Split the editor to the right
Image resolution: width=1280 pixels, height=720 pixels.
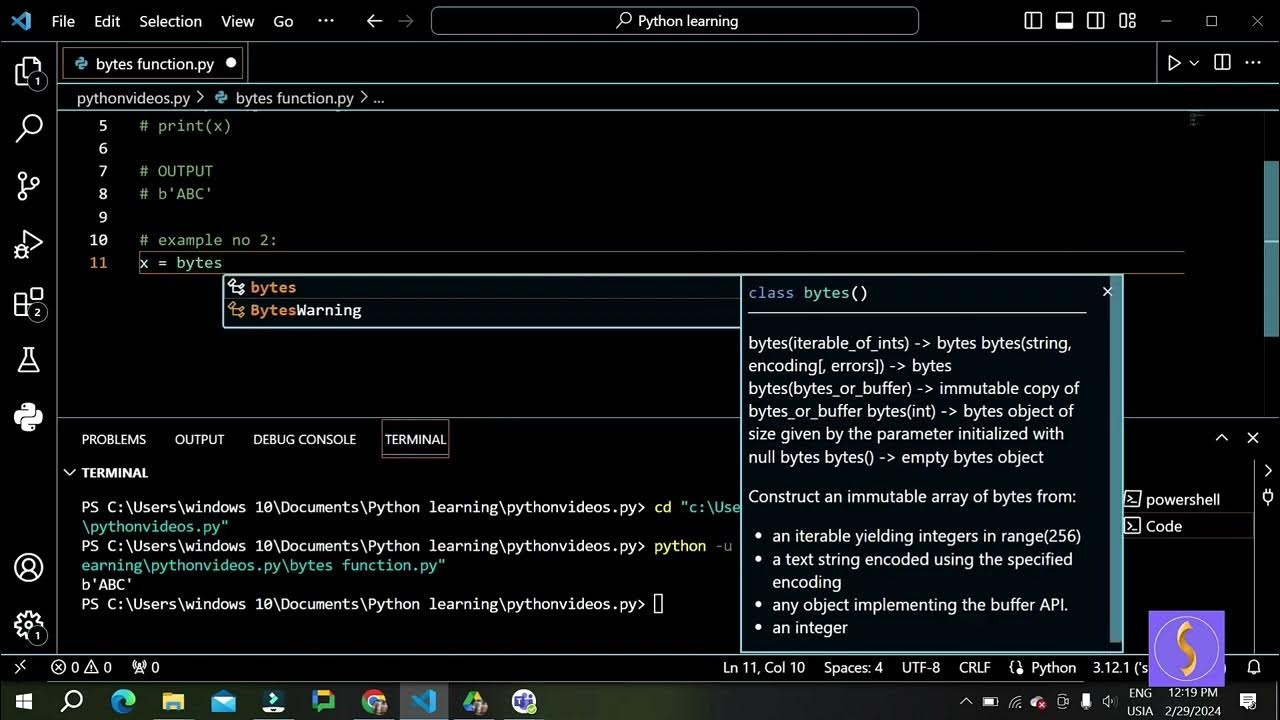pos(1222,63)
